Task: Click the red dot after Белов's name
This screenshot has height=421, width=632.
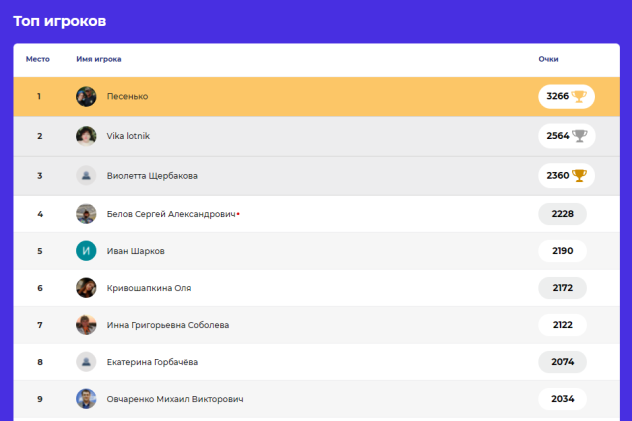Action: click(238, 213)
